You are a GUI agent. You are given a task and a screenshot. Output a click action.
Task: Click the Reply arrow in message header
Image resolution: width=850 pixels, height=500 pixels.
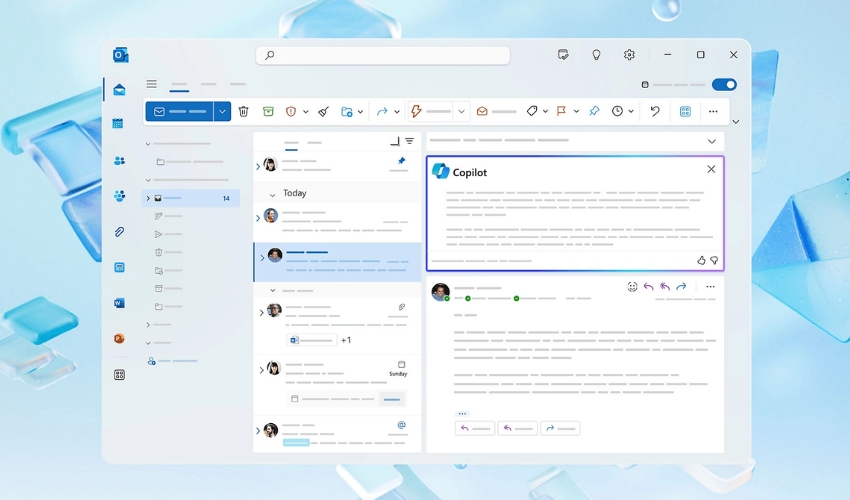[648, 286]
